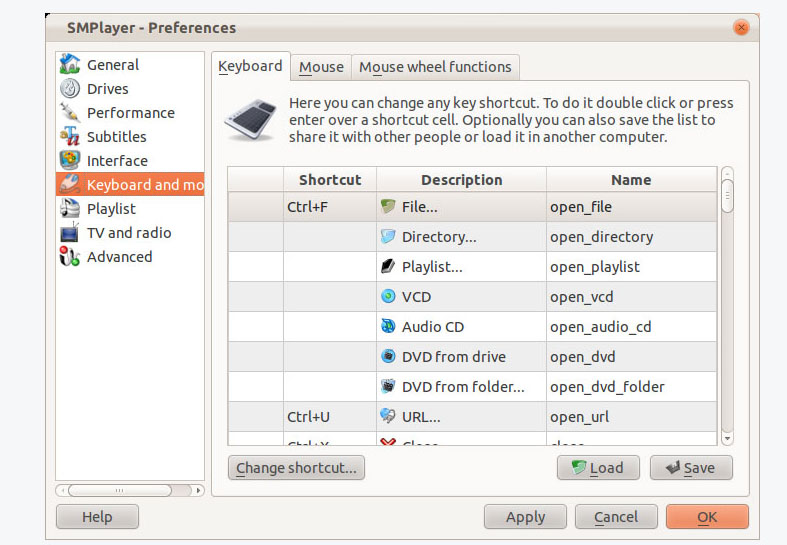Click the Apply button
787x545 pixels.
525,516
